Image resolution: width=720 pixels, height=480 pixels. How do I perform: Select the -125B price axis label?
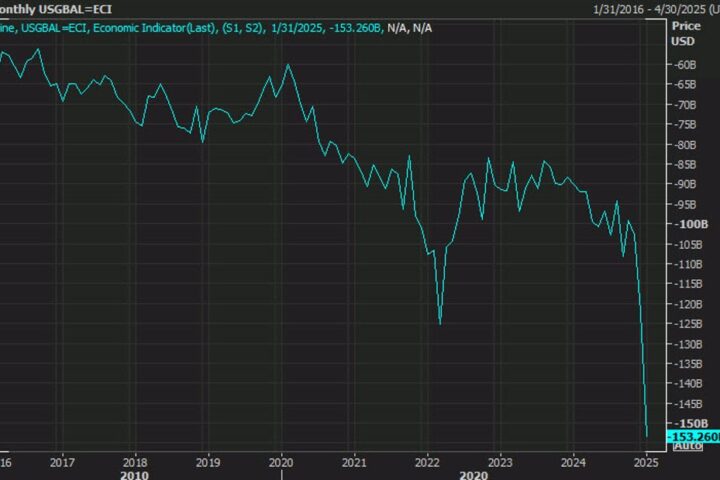coord(688,324)
